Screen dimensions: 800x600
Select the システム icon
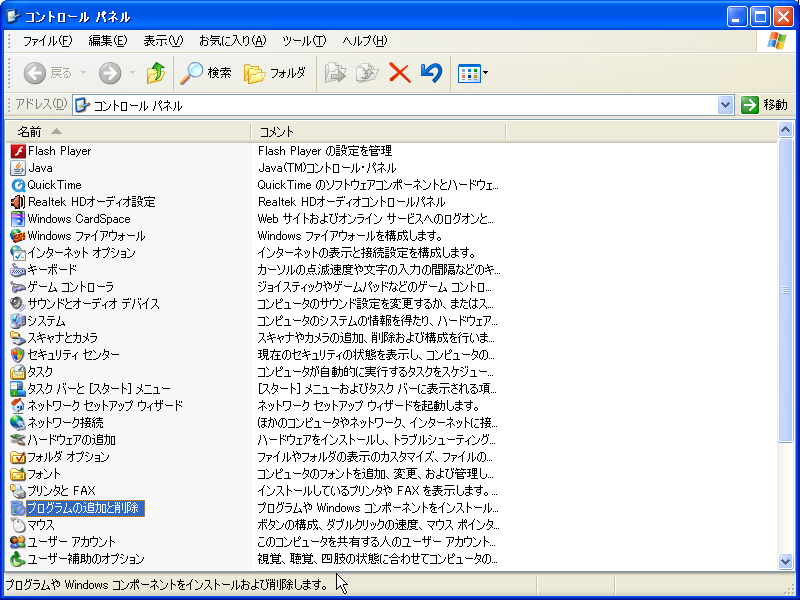point(18,321)
